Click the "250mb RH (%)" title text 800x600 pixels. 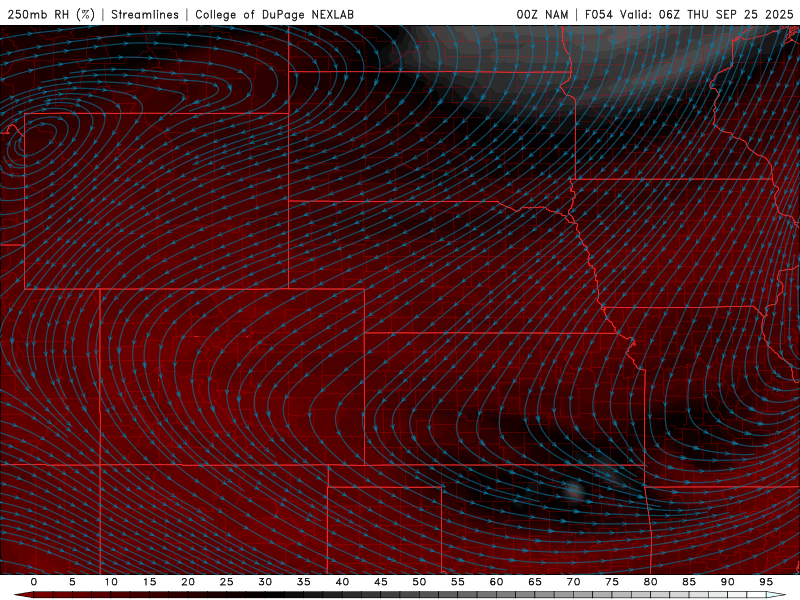tap(51, 14)
